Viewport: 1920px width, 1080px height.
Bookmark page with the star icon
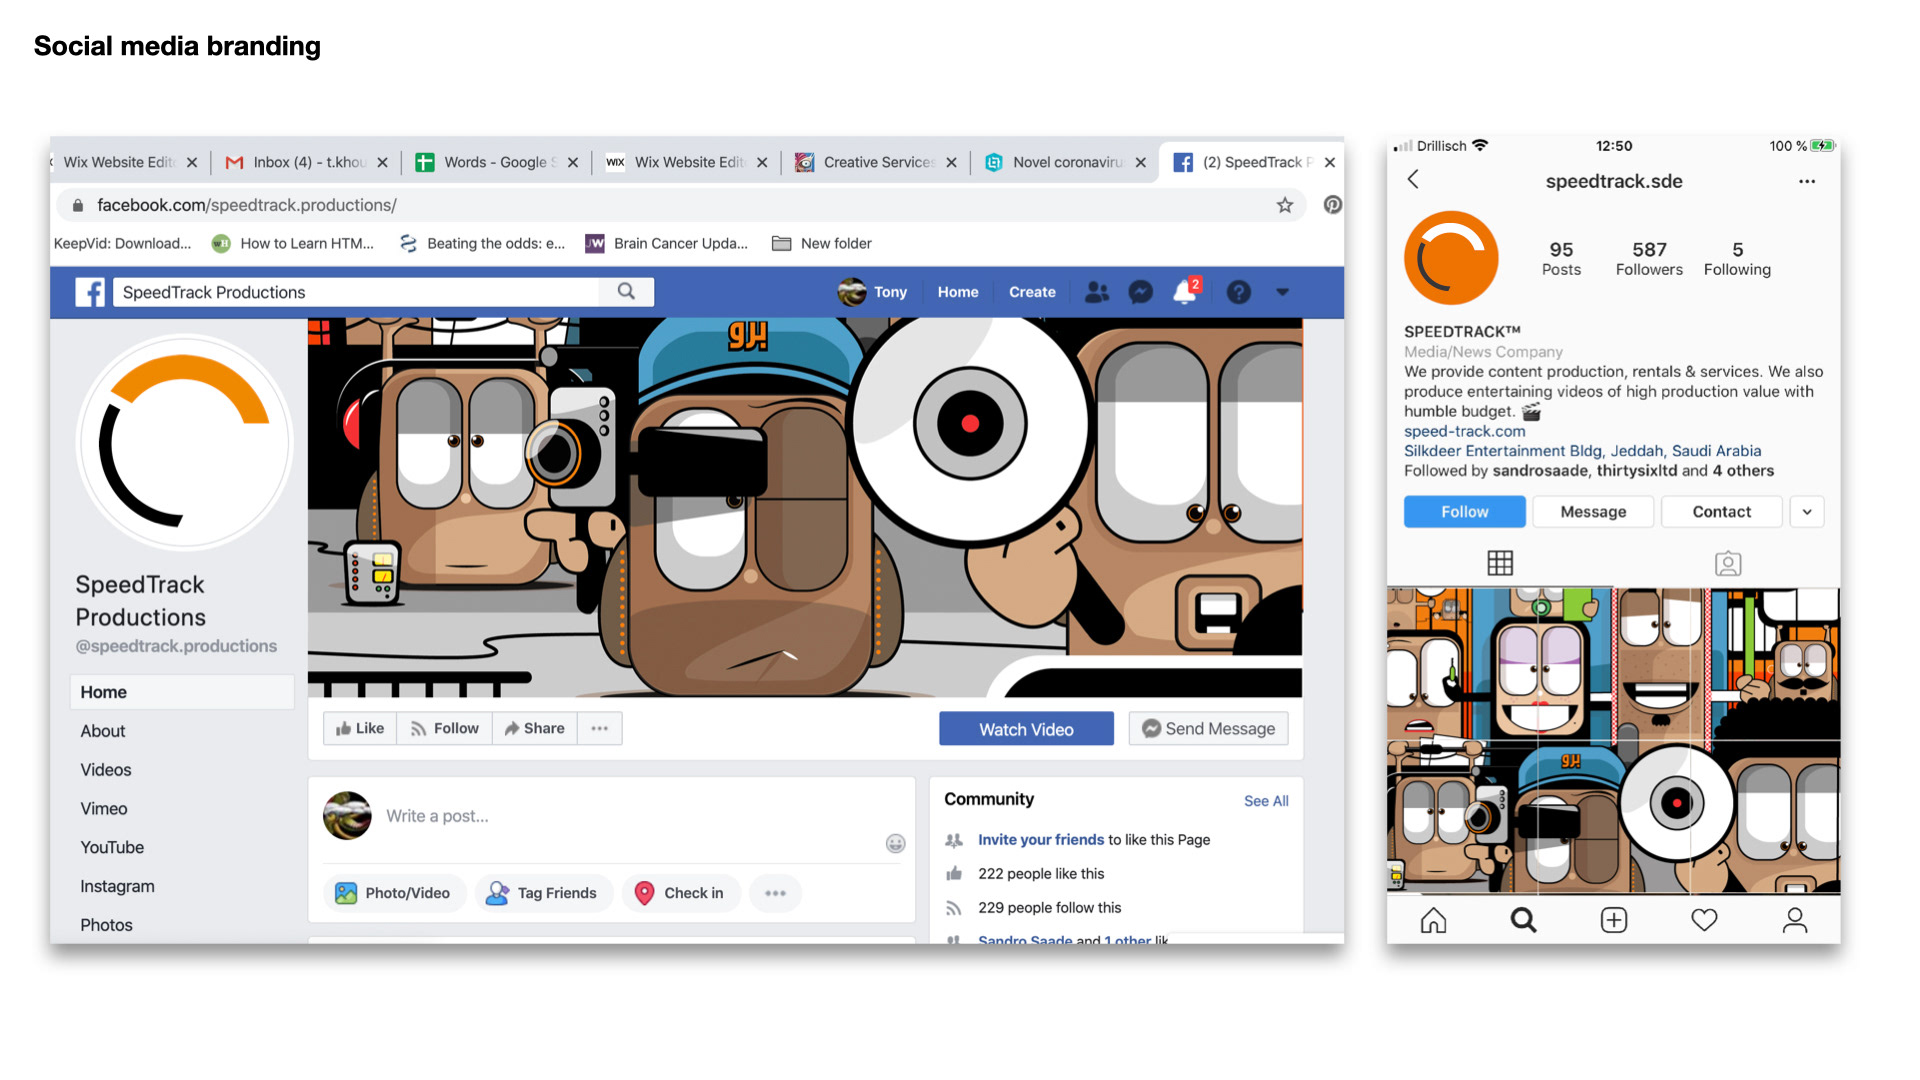[x=1285, y=205]
